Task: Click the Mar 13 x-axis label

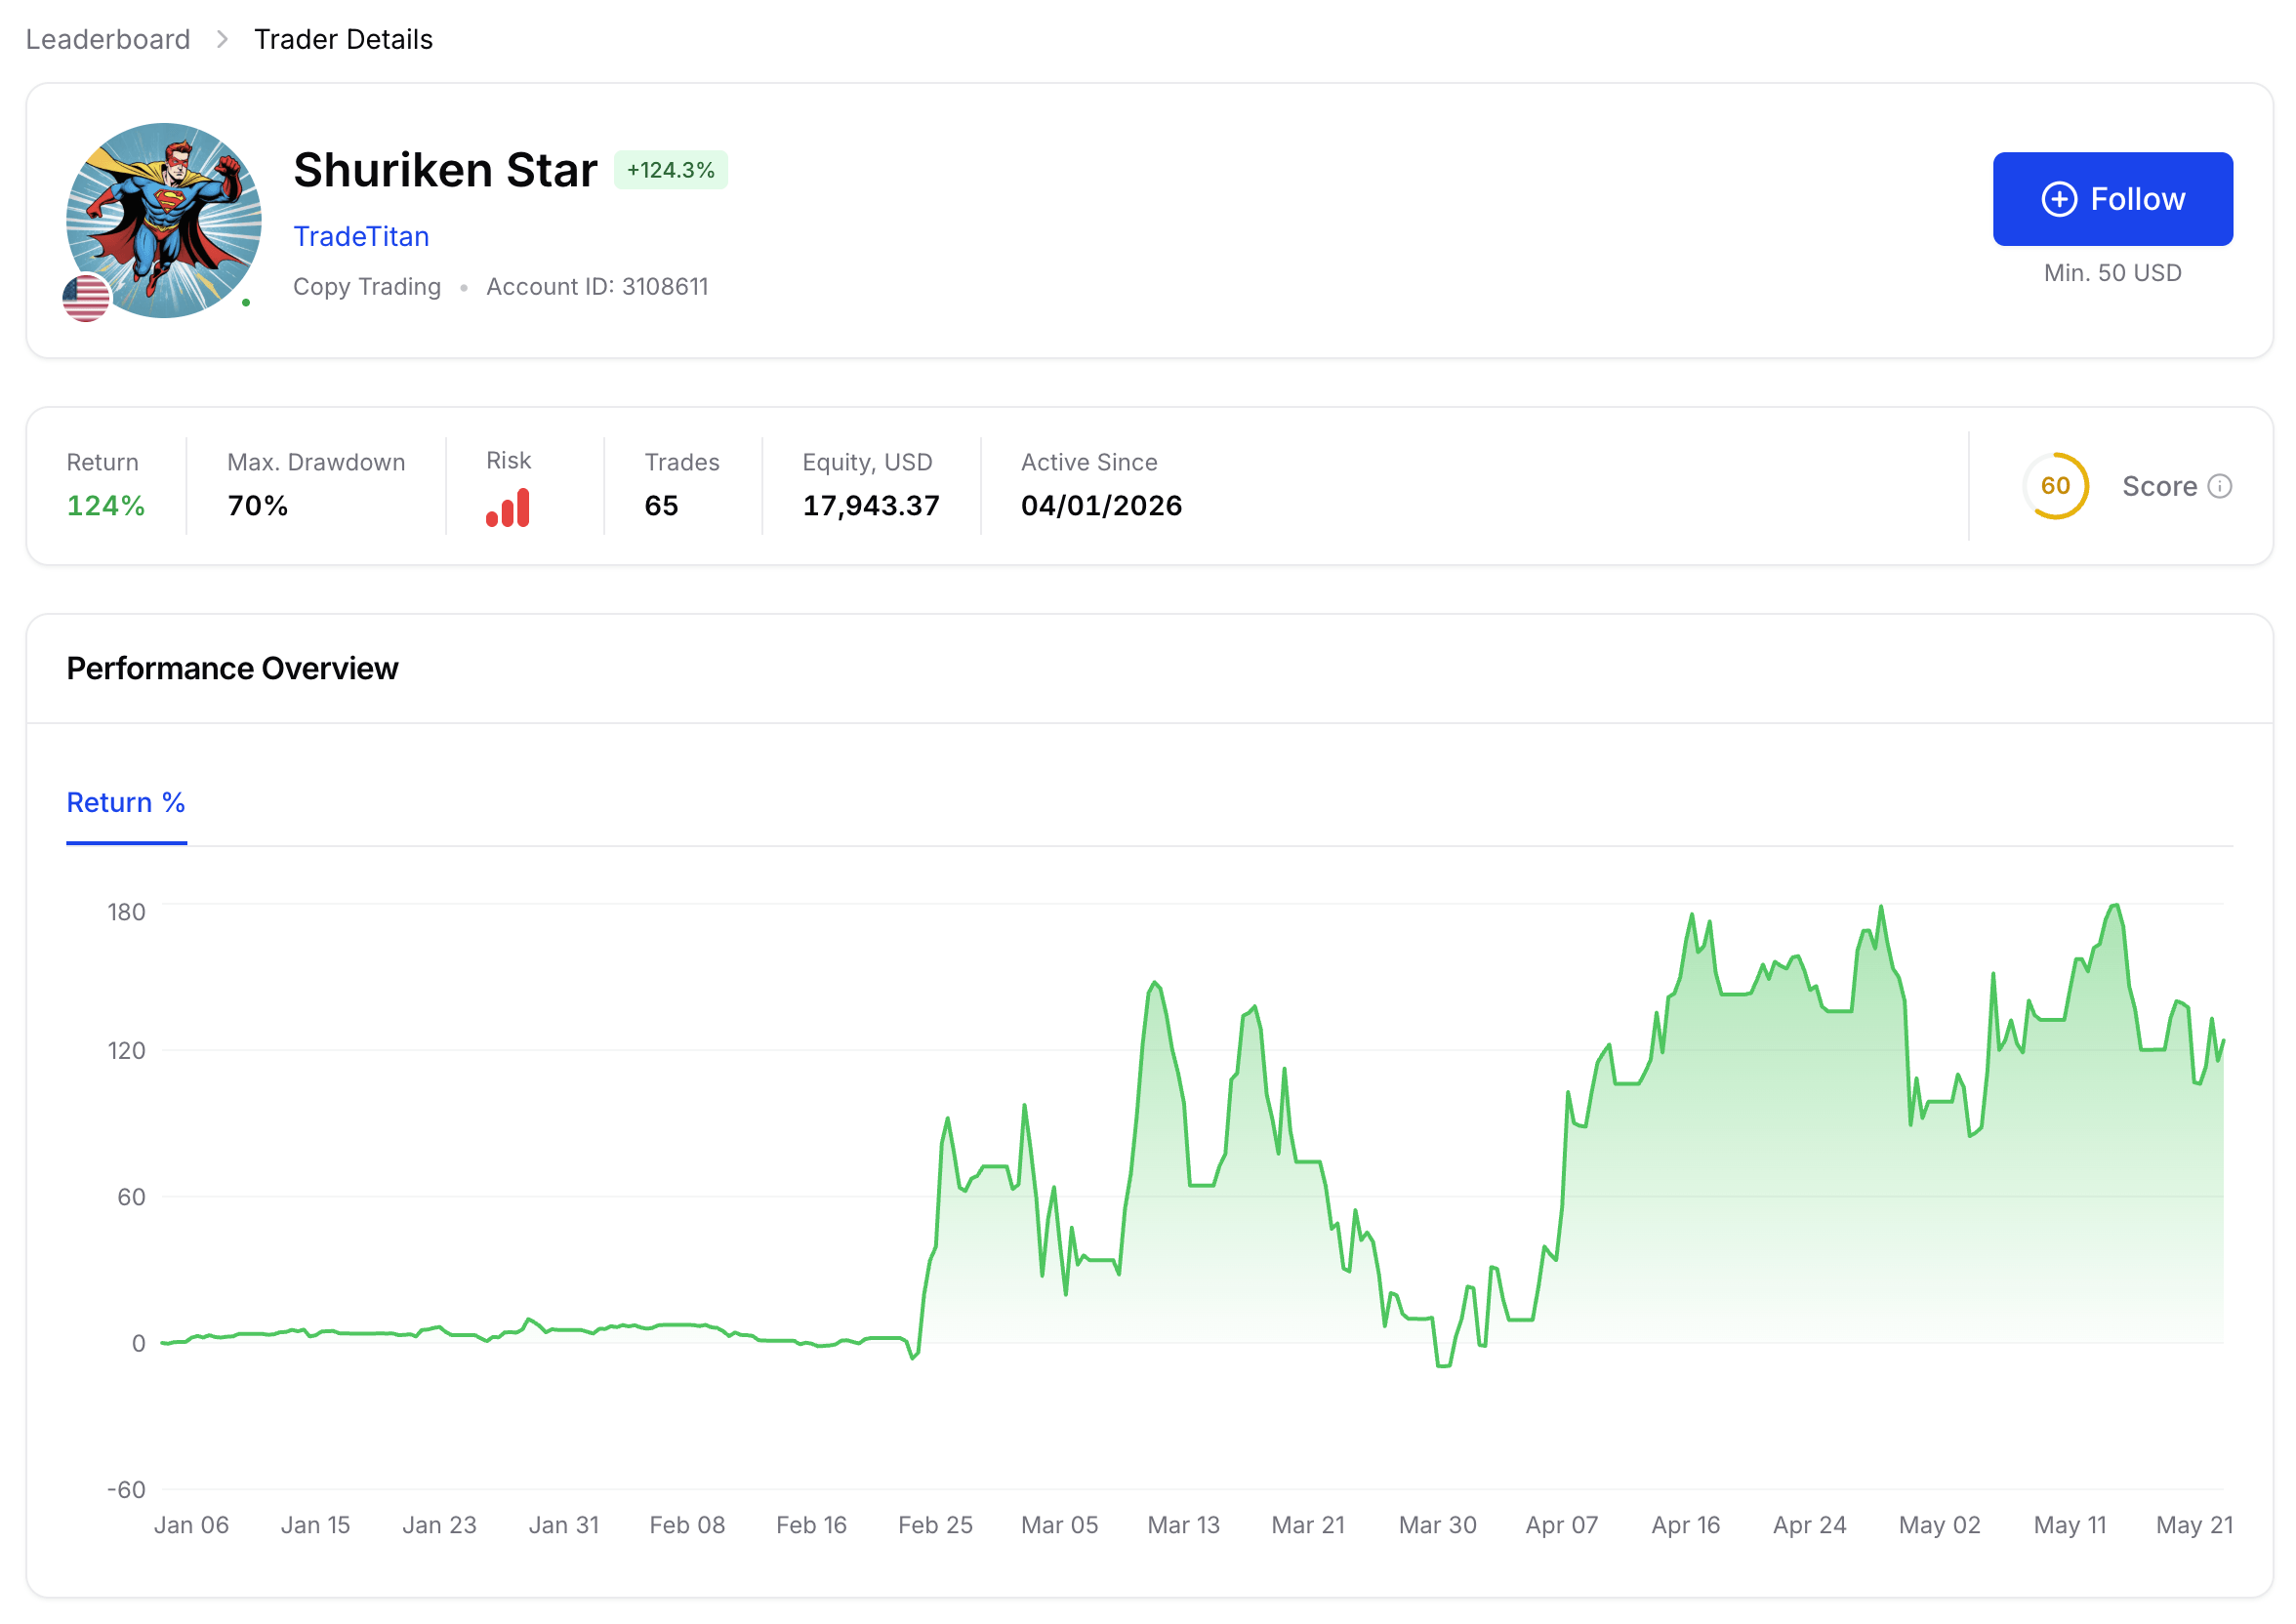Action: pyautogui.click(x=1184, y=1525)
